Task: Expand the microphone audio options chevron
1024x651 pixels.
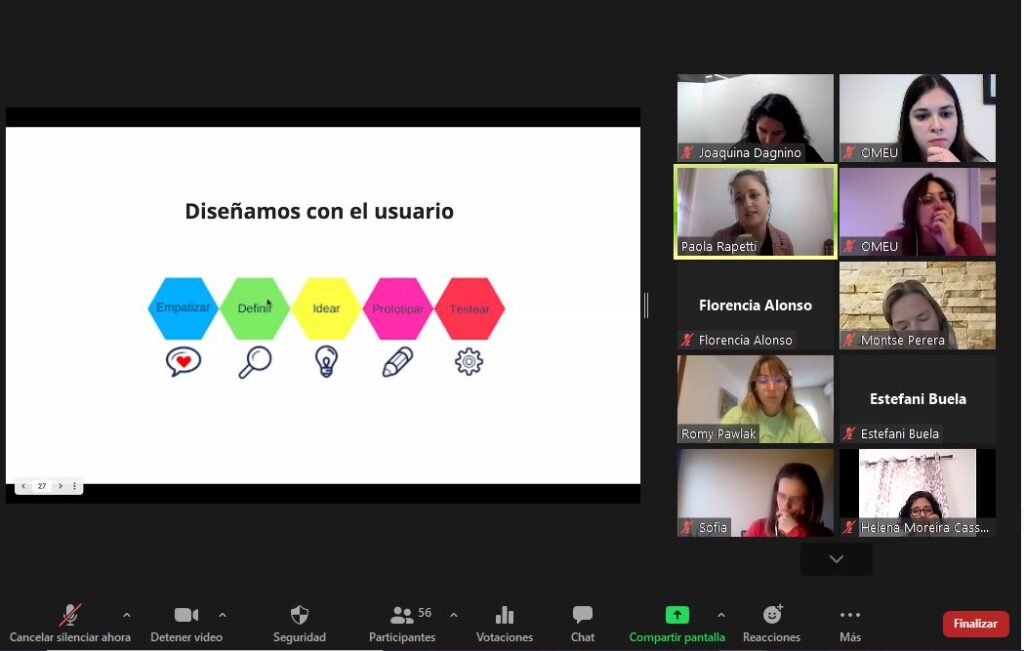Action: [x=127, y=616]
